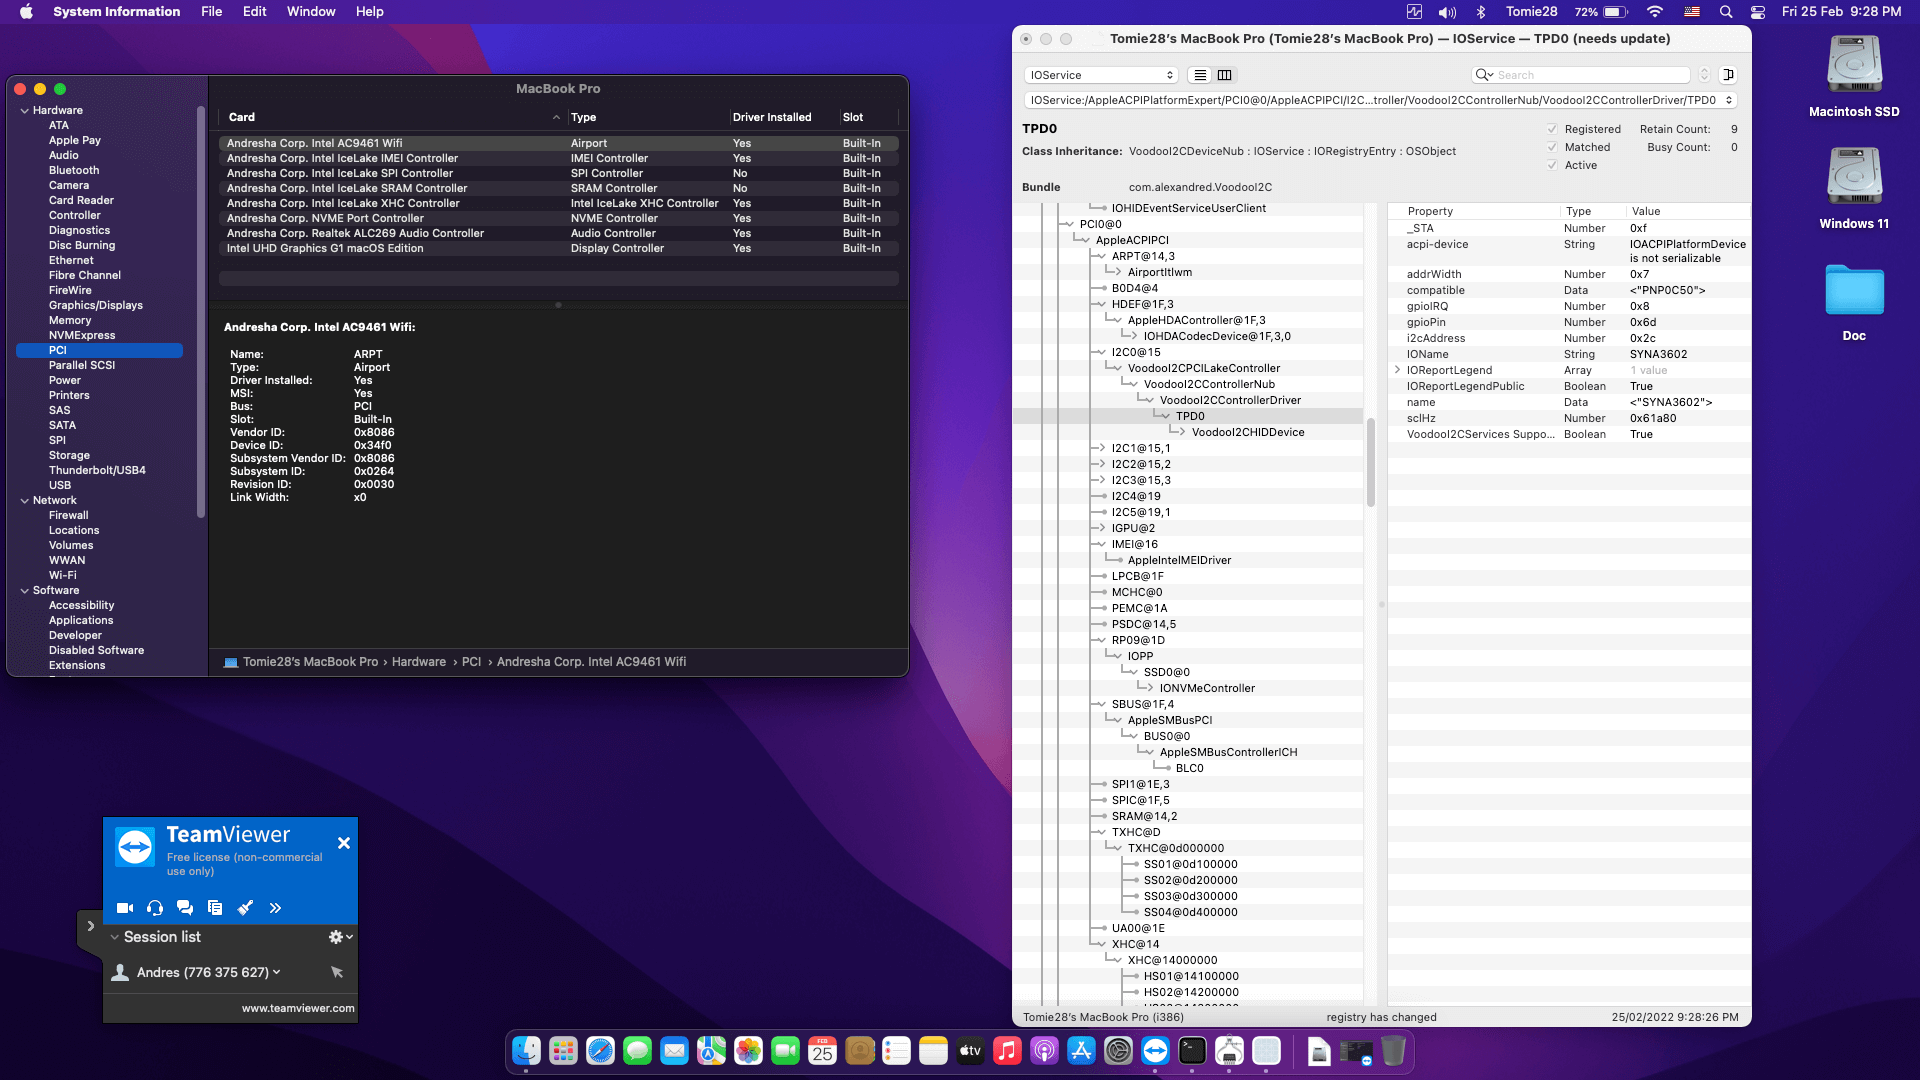This screenshot has height=1080, width=1920.
Task: Click the registry tree vertical scrollbar
Action: coord(1371,462)
